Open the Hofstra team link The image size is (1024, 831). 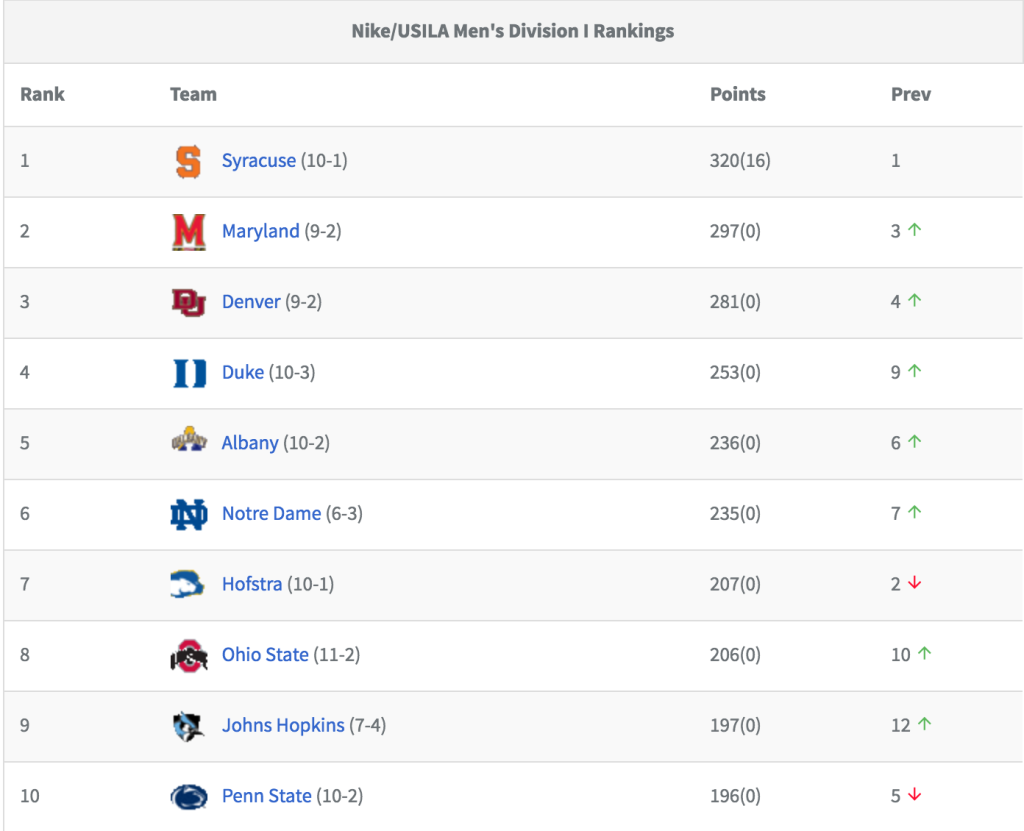click(x=252, y=584)
